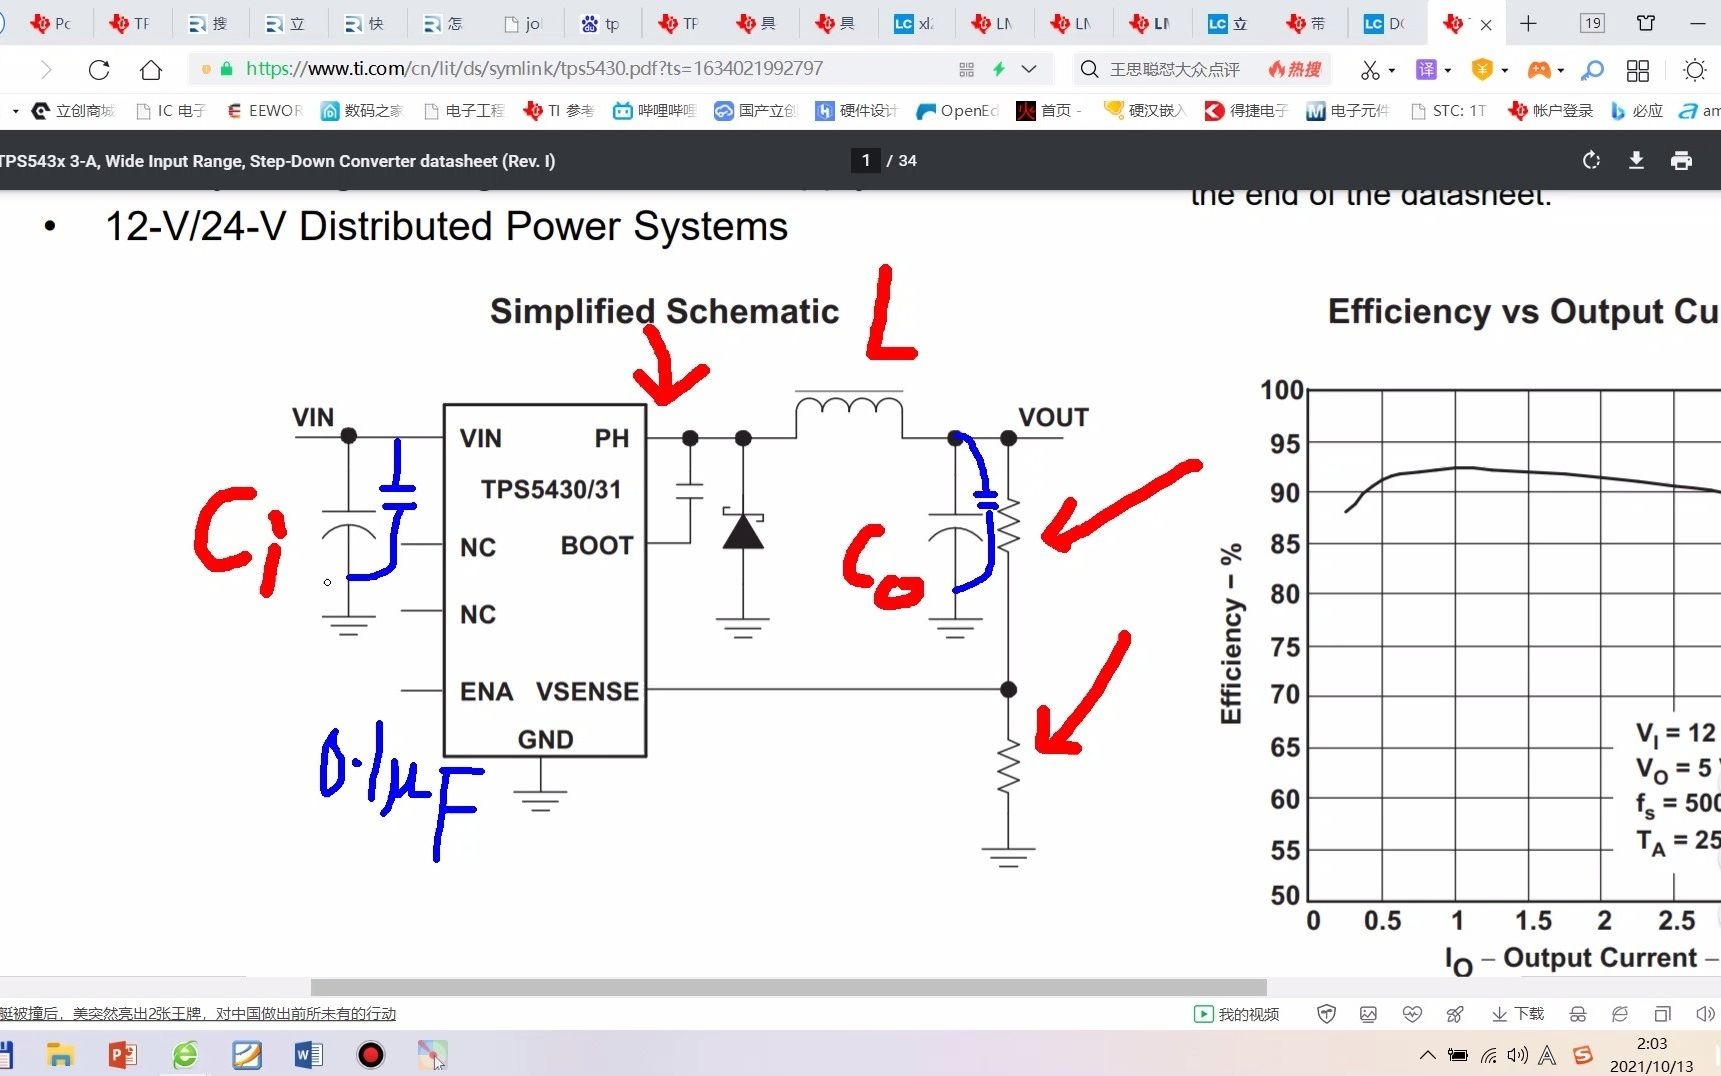The height and width of the screenshot is (1076, 1721).
Task: Open the picture icon in the status bar
Action: click(1368, 1014)
